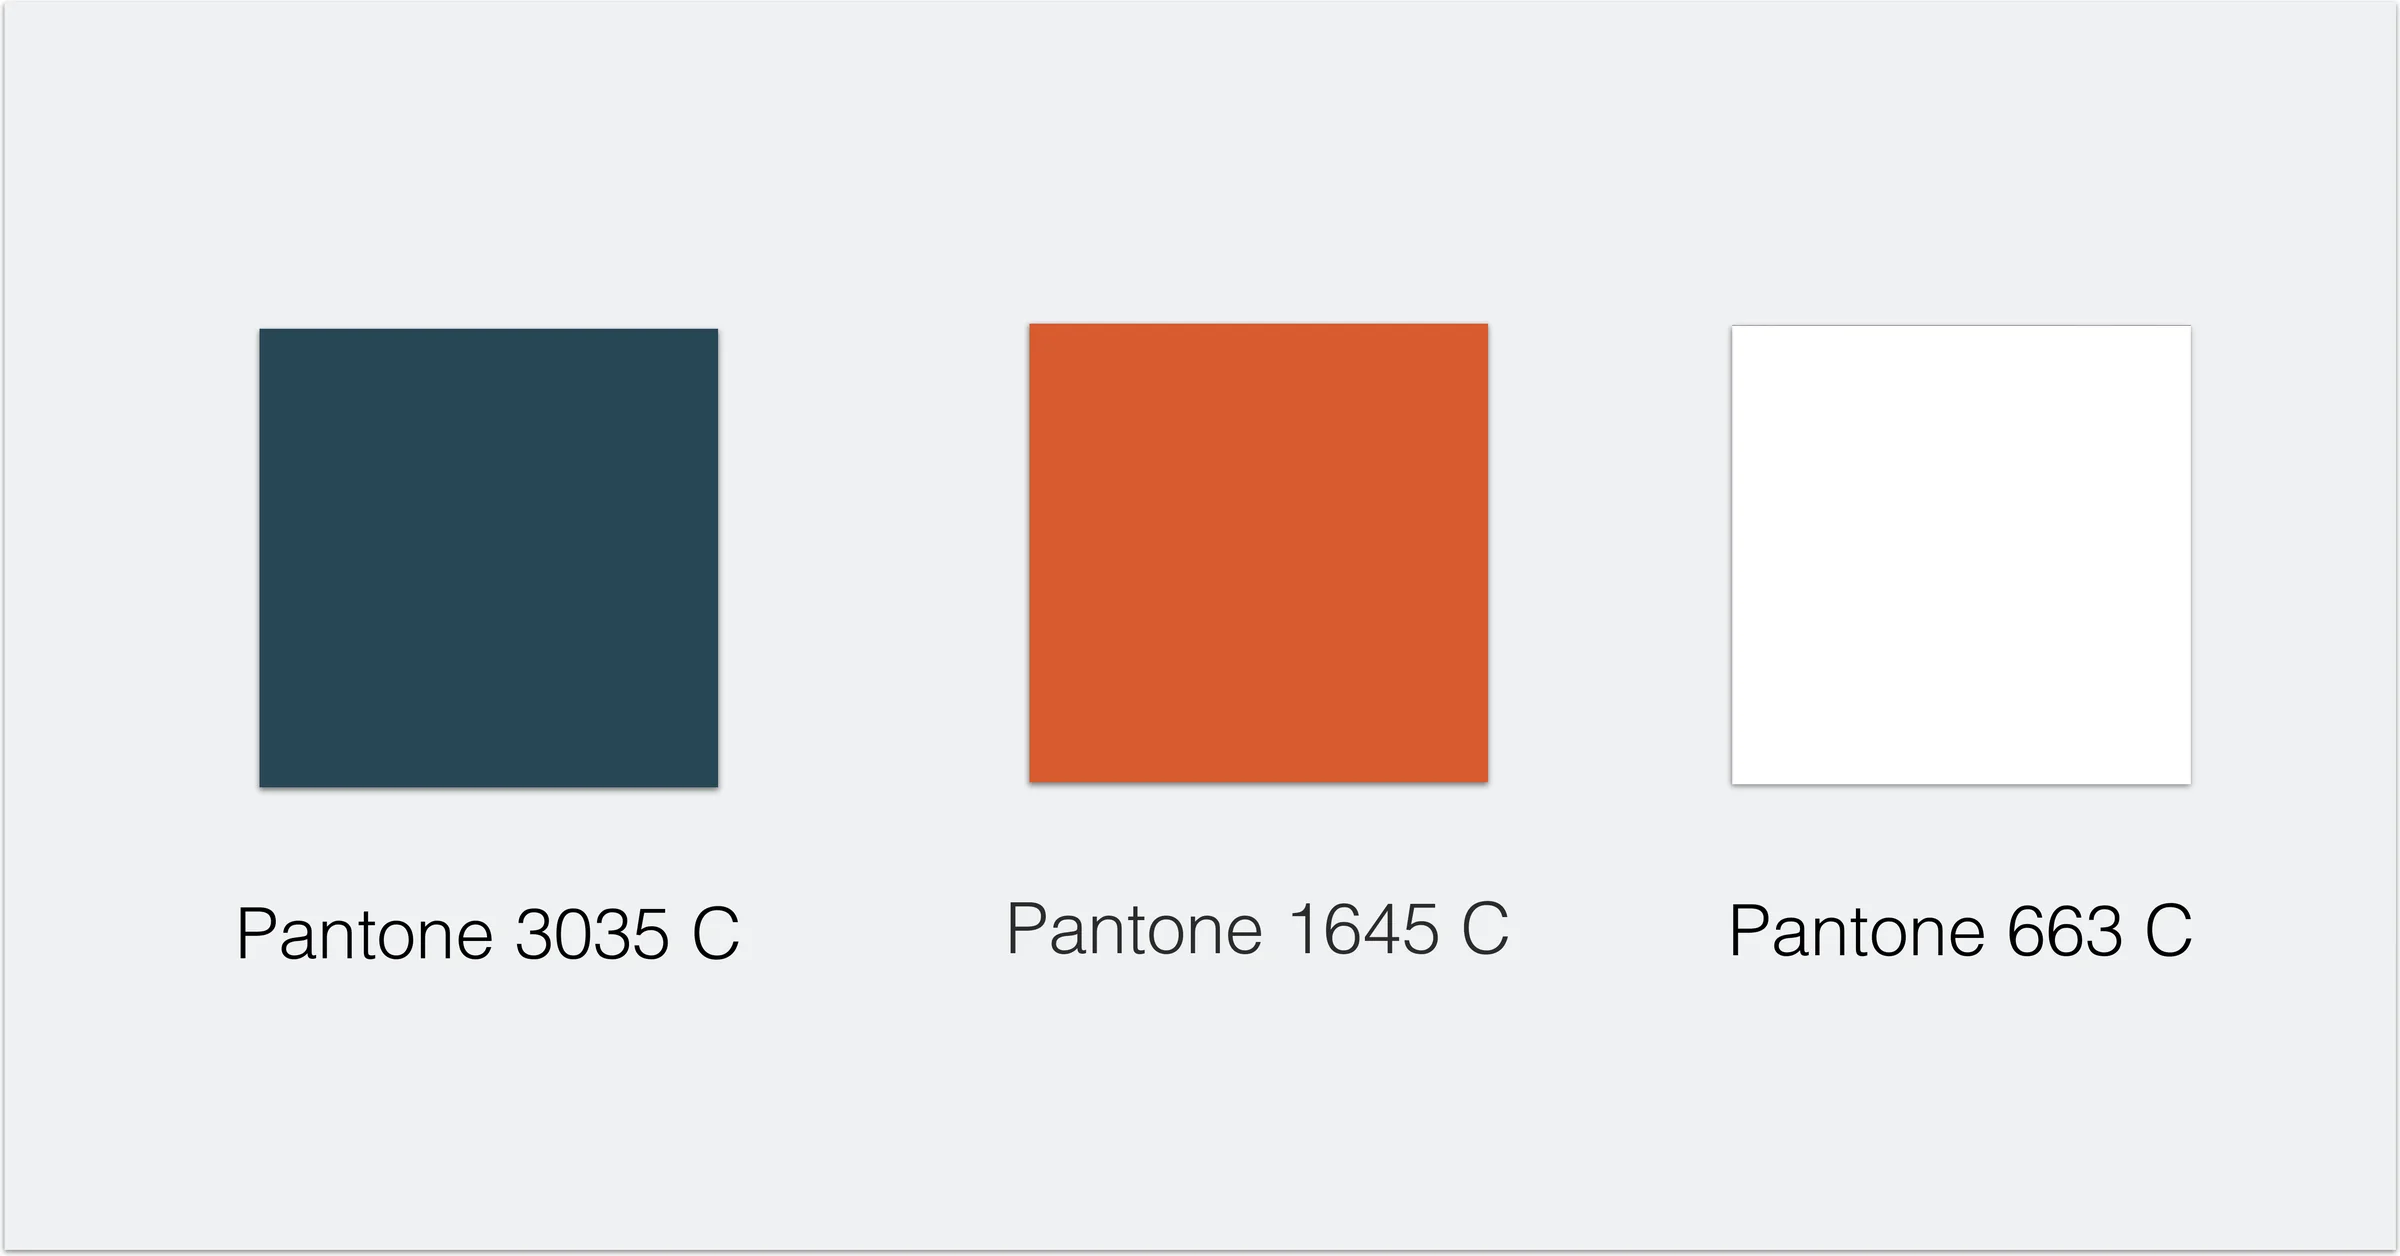Click the "Pantone 3035 C" label
Image resolution: width=2400 pixels, height=1256 pixels.
488,934
